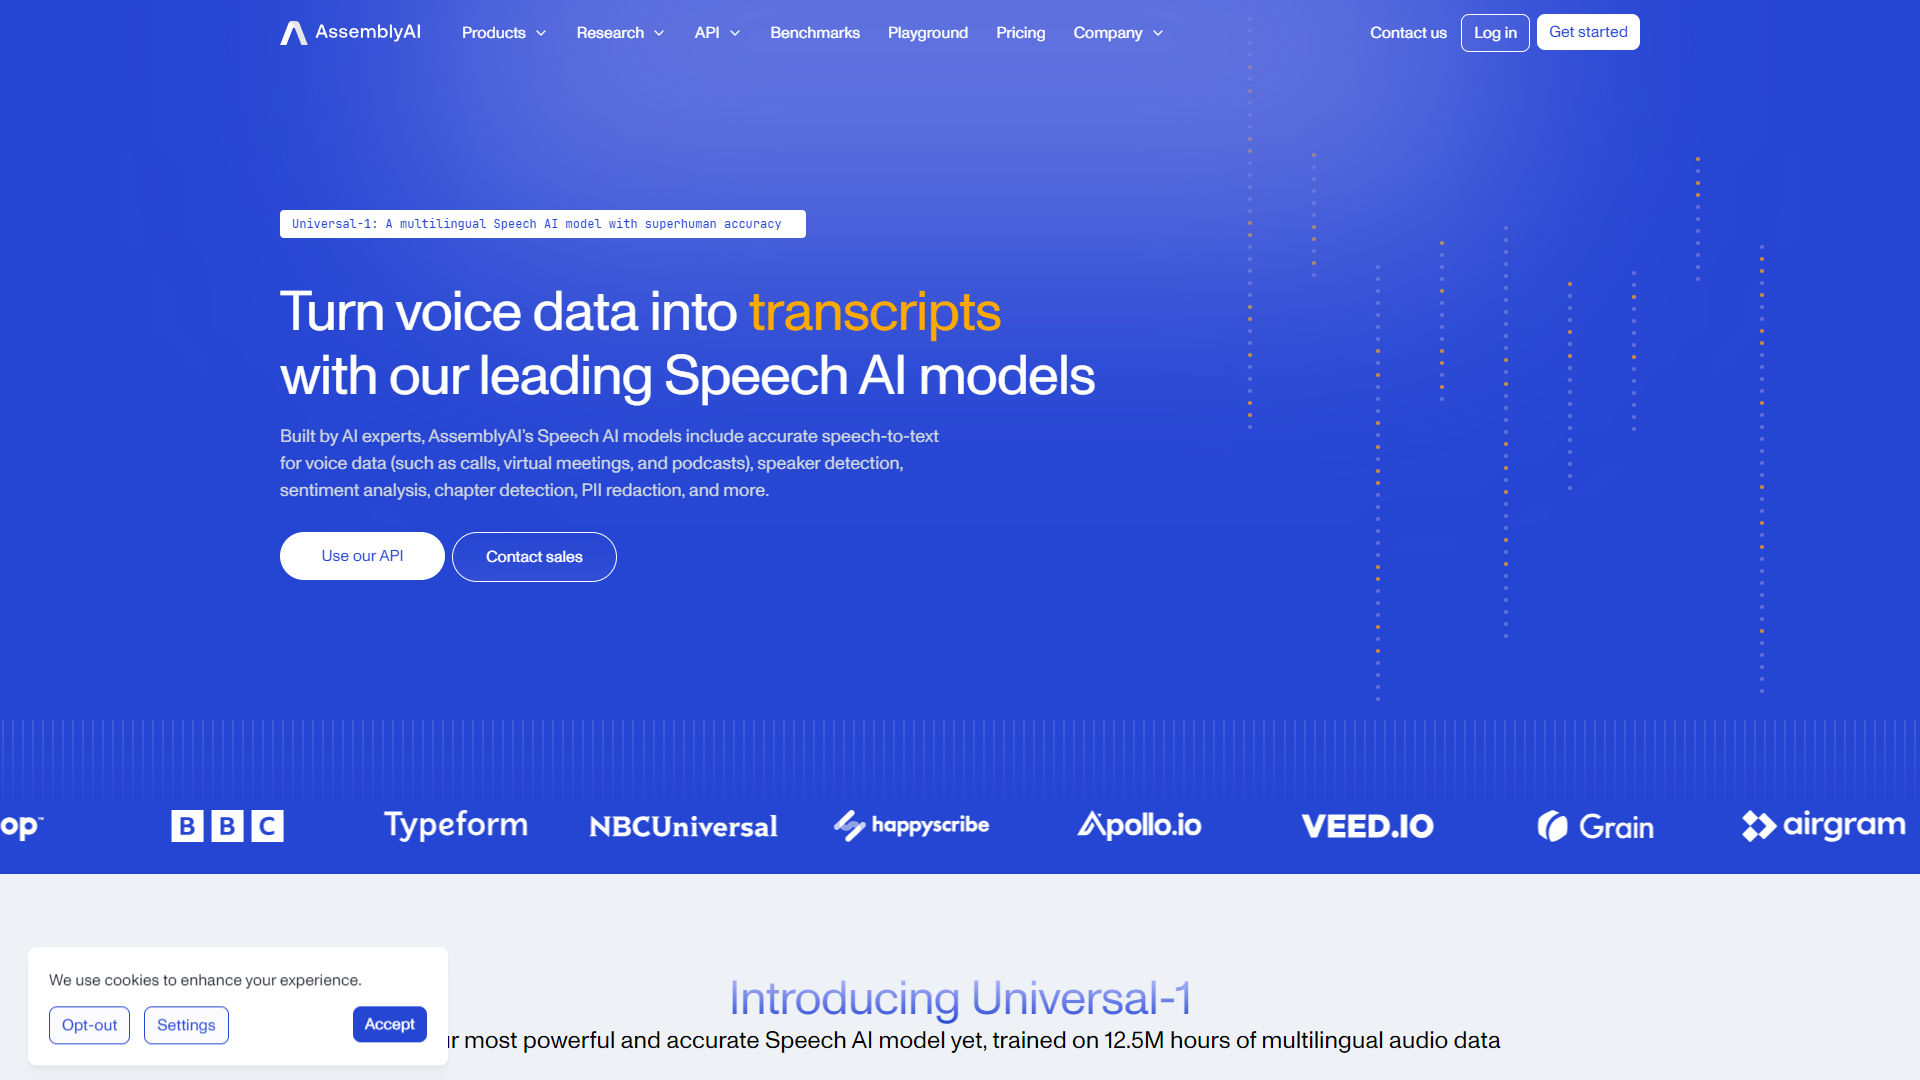Viewport: 1920px width, 1080px height.
Task: Click the Benchmarks menu item
Action: point(814,32)
